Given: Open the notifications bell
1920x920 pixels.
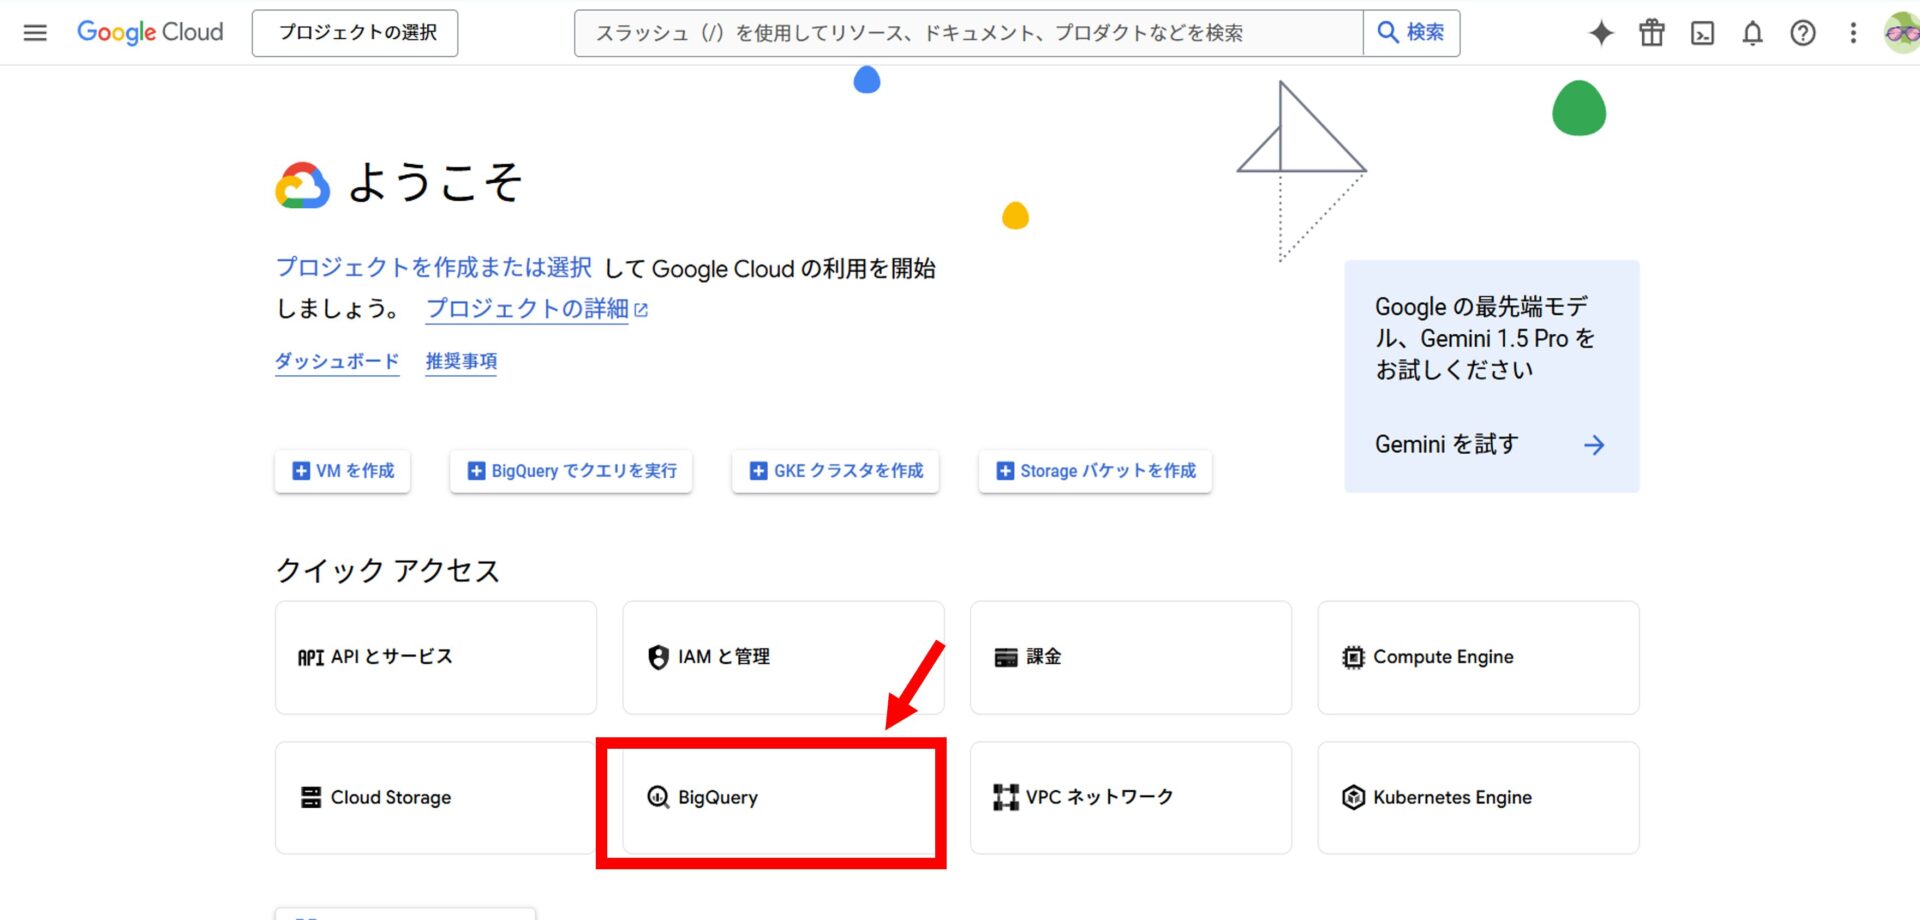Looking at the screenshot, I should pyautogui.click(x=1752, y=33).
